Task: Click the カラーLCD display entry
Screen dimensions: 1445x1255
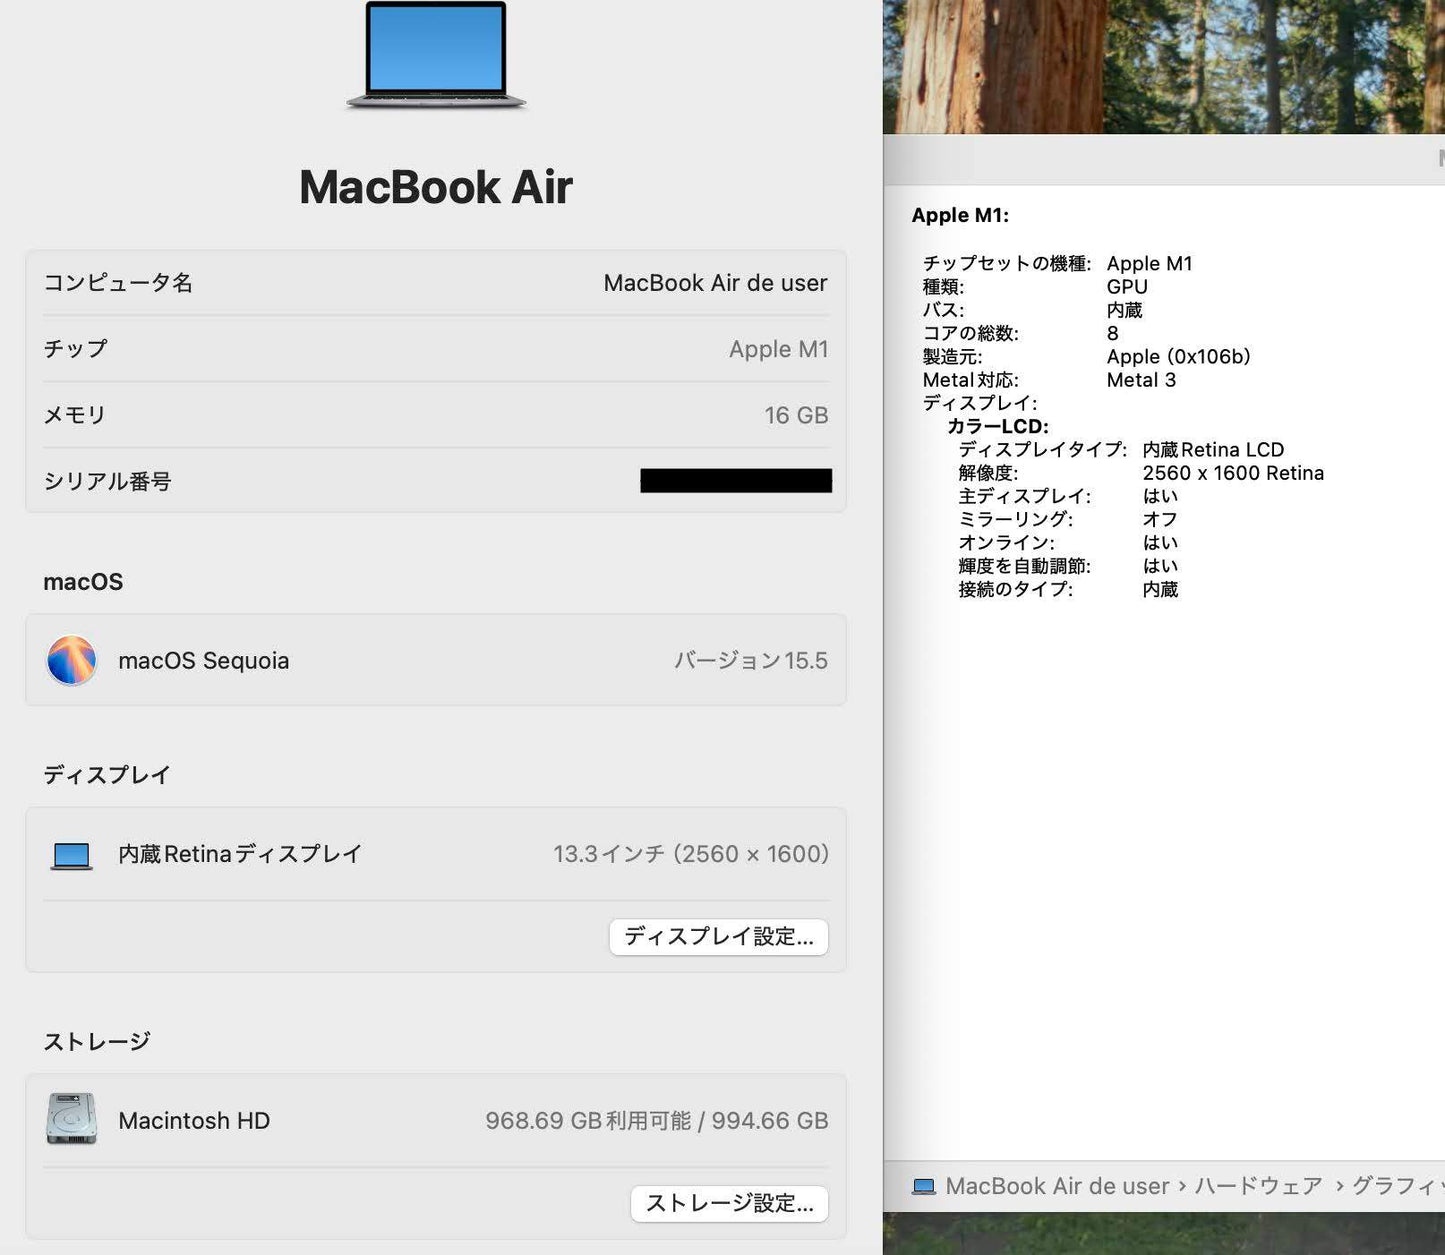Action: (x=998, y=426)
